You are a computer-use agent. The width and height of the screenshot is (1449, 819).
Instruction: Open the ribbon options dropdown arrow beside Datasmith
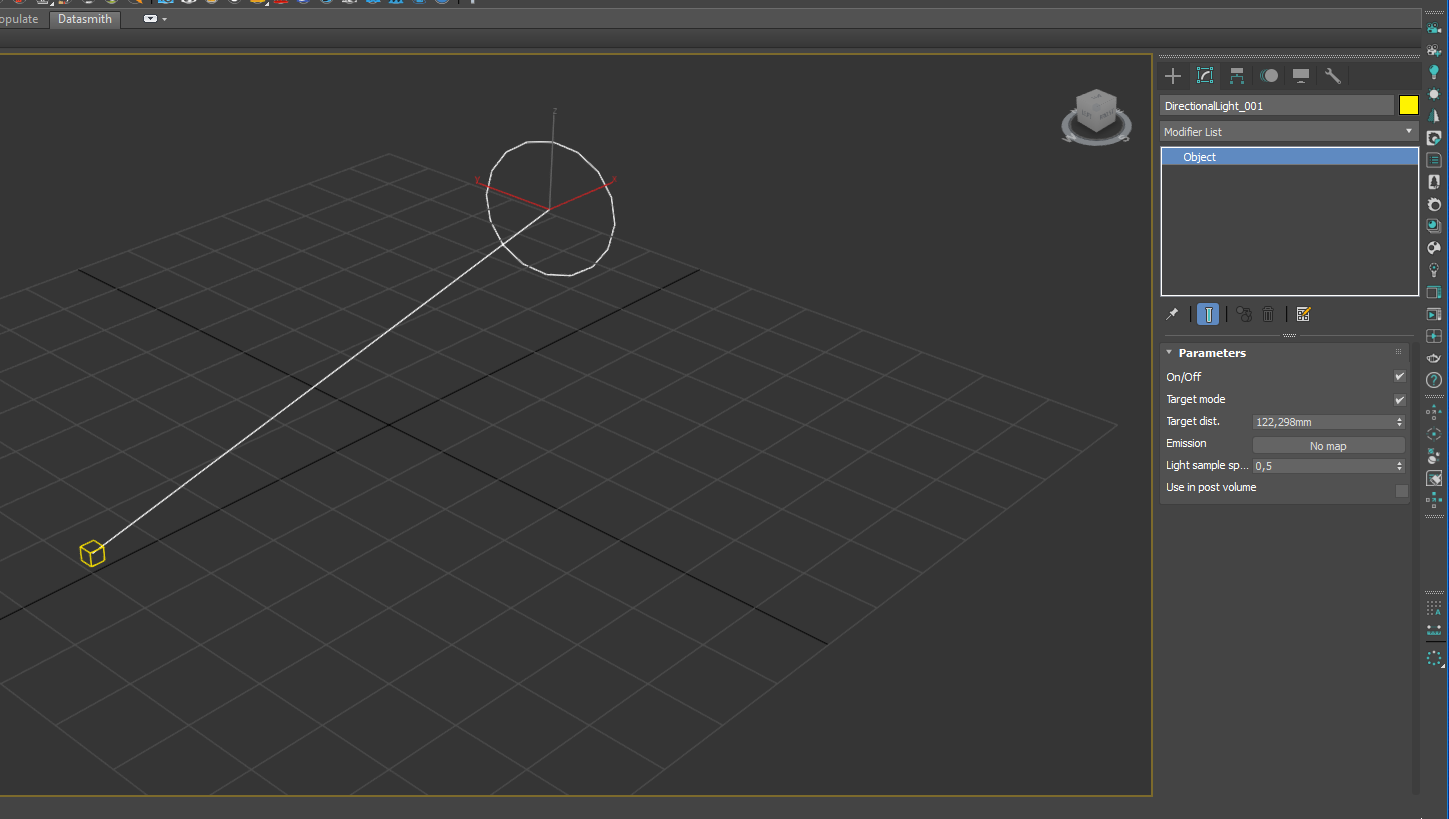pyautogui.click(x=164, y=19)
